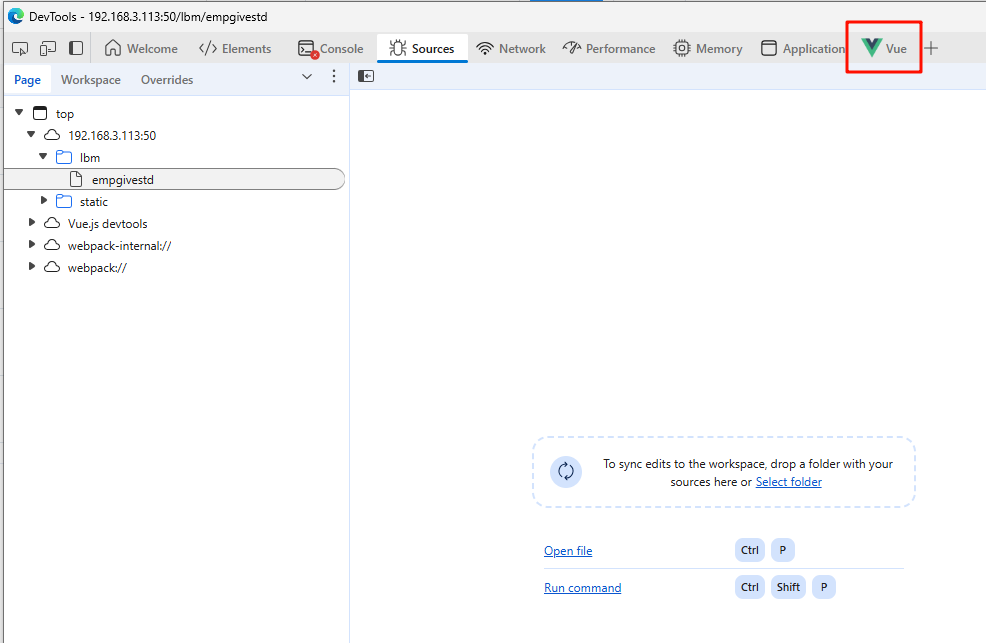The image size is (986, 643).
Task: Select the empgivestd file
Action: [x=174, y=179]
